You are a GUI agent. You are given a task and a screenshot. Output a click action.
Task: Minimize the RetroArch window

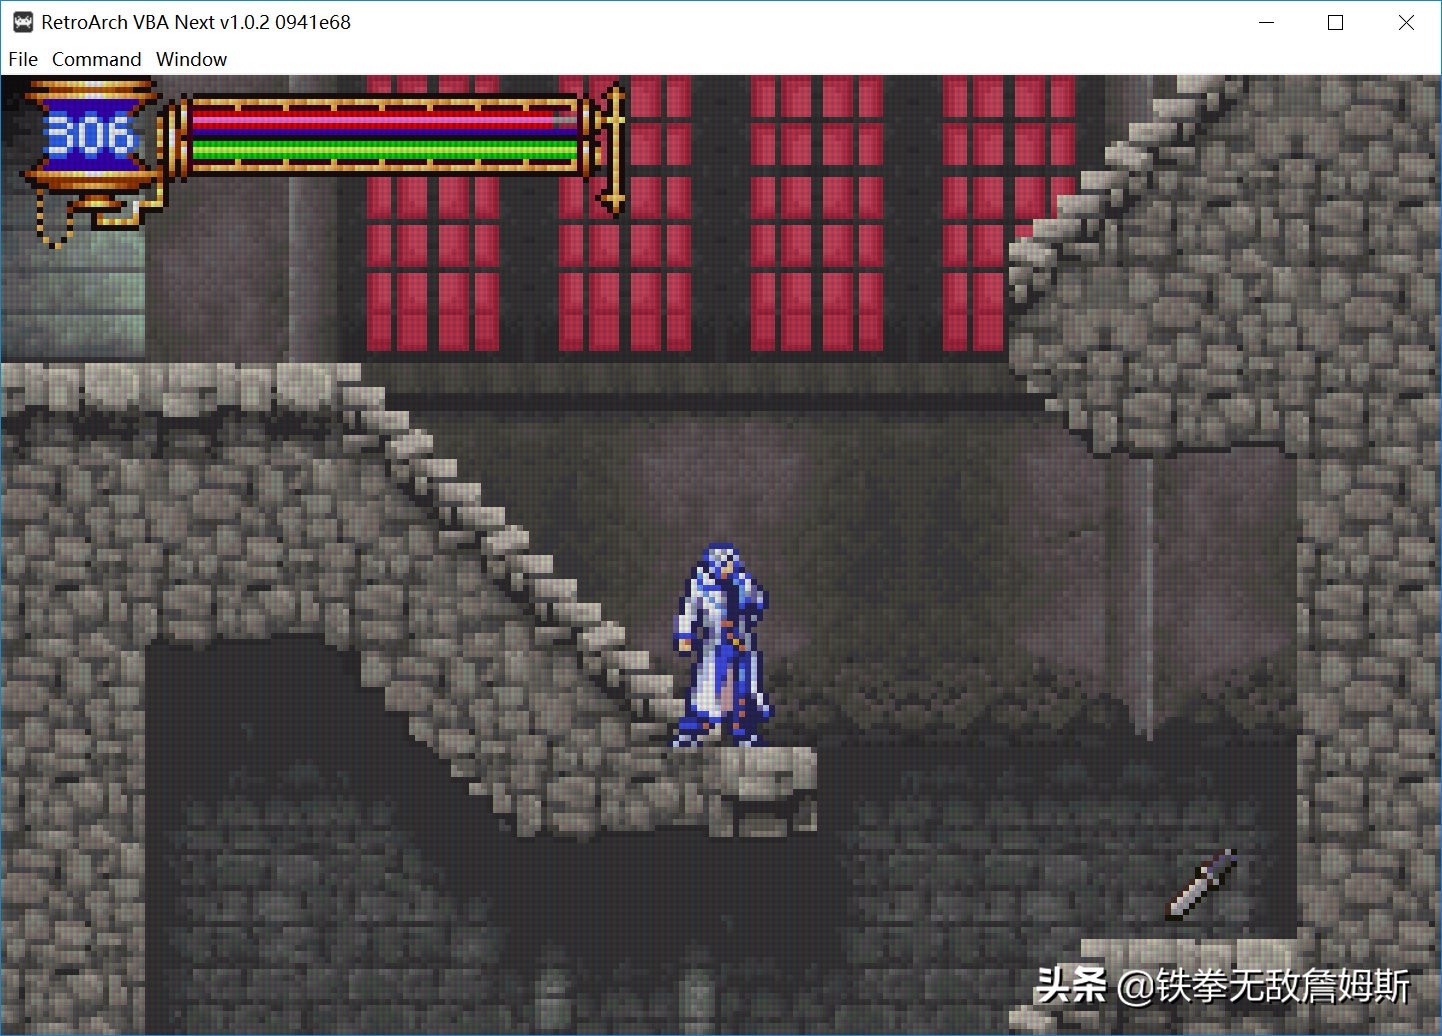[1266, 22]
